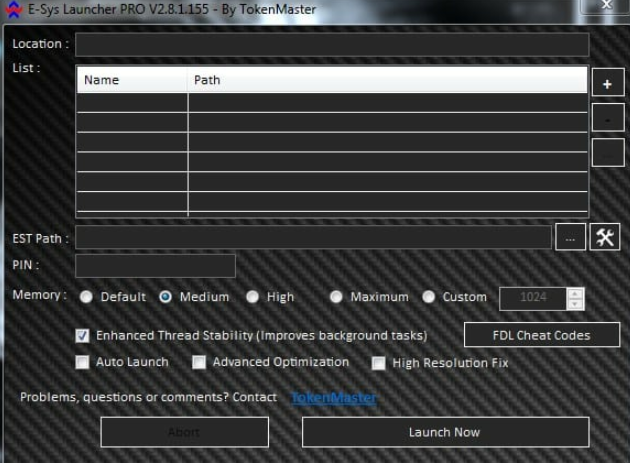The image size is (630, 463).
Task: Click the E-Sys Launcher logo icon
Action: pos(13,9)
